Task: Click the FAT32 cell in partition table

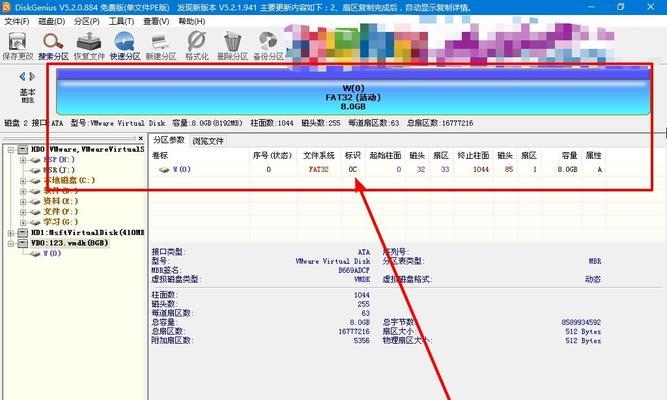Action: 319,169
